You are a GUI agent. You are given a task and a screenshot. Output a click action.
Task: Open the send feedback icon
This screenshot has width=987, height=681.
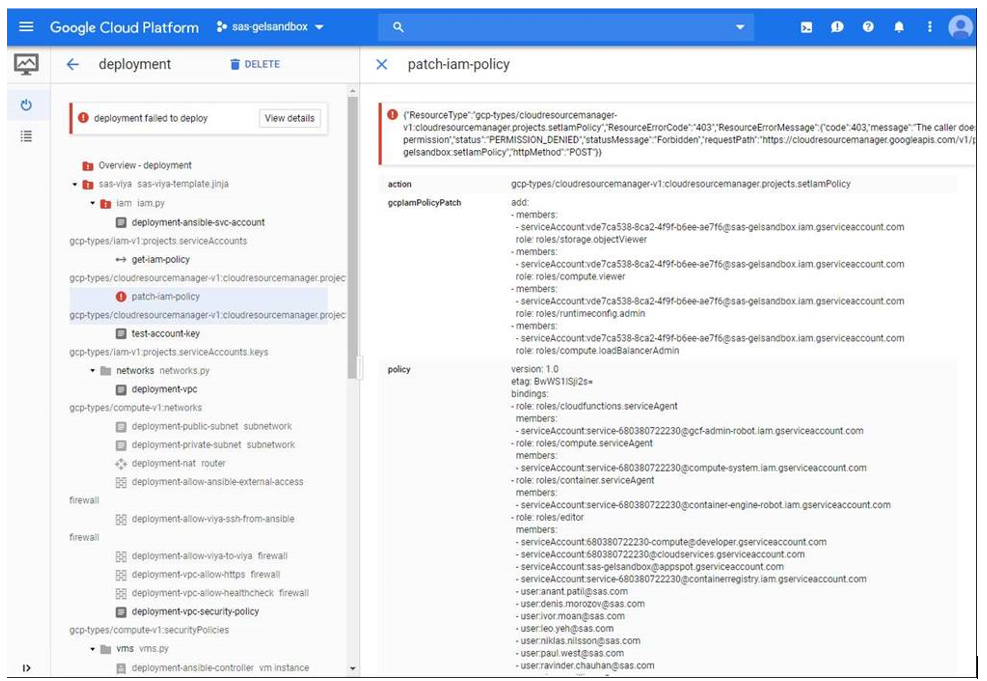click(x=837, y=27)
